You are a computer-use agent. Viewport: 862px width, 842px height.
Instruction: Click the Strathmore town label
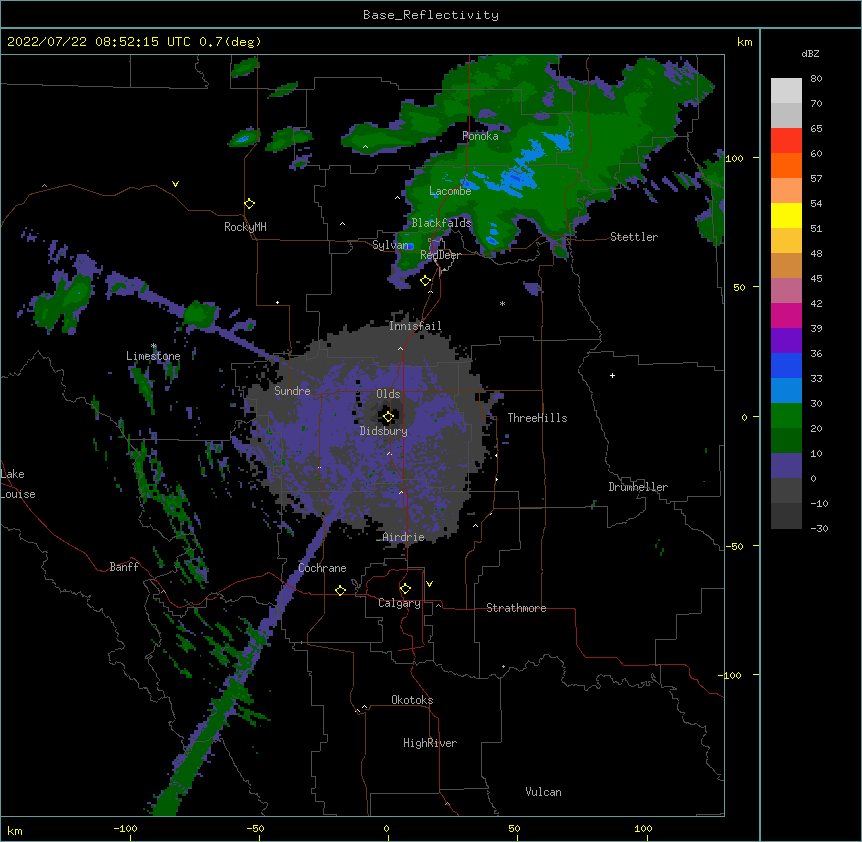[x=516, y=608]
